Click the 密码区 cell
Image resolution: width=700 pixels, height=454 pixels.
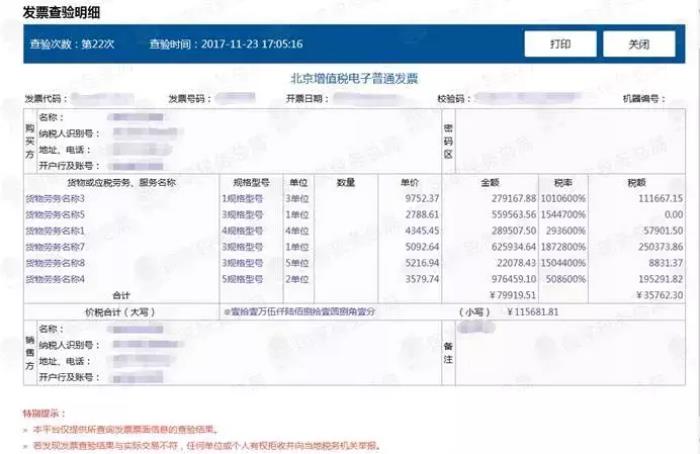coord(448,142)
